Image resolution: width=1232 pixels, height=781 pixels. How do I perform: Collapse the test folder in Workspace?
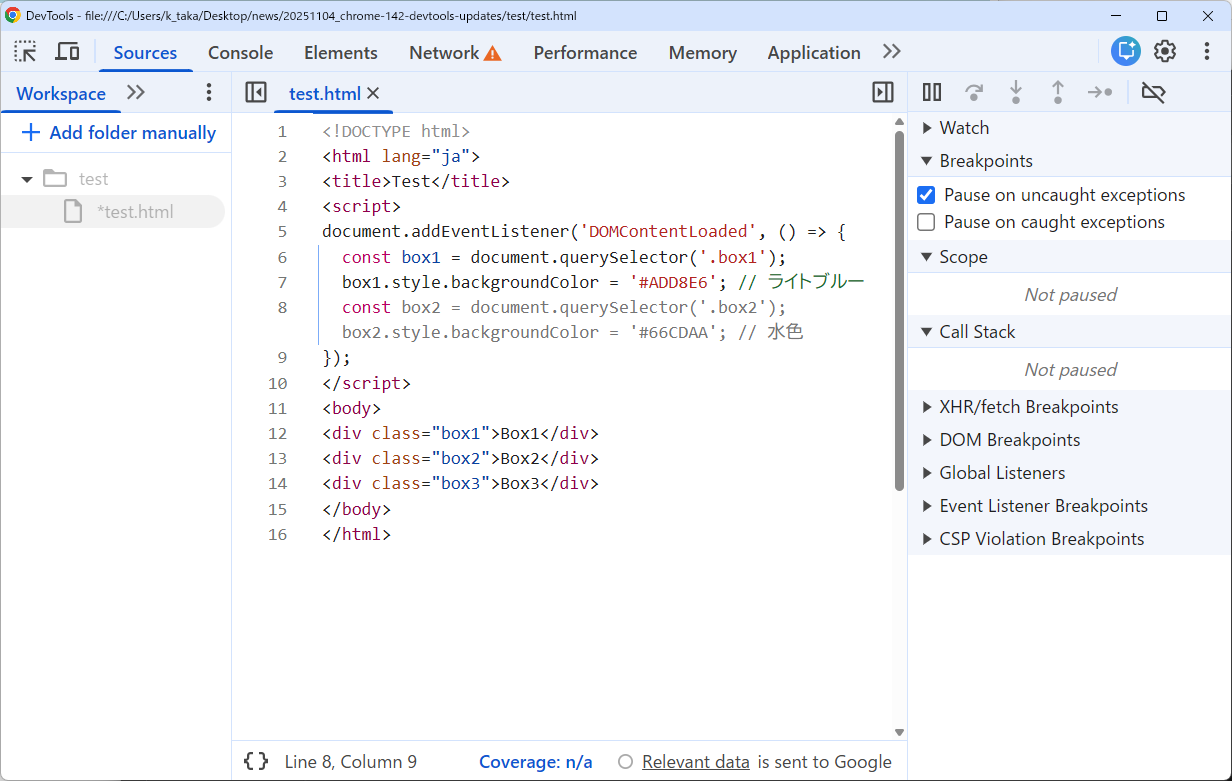pos(27,180)
